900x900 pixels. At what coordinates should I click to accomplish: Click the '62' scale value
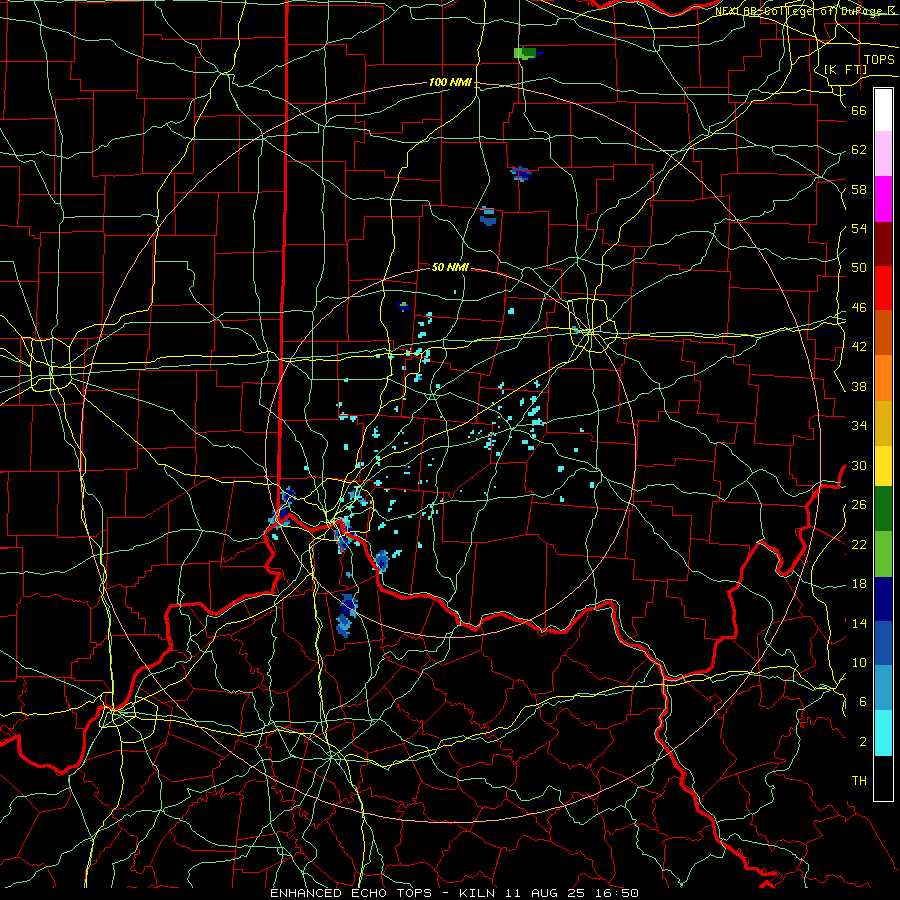[859, 150]
